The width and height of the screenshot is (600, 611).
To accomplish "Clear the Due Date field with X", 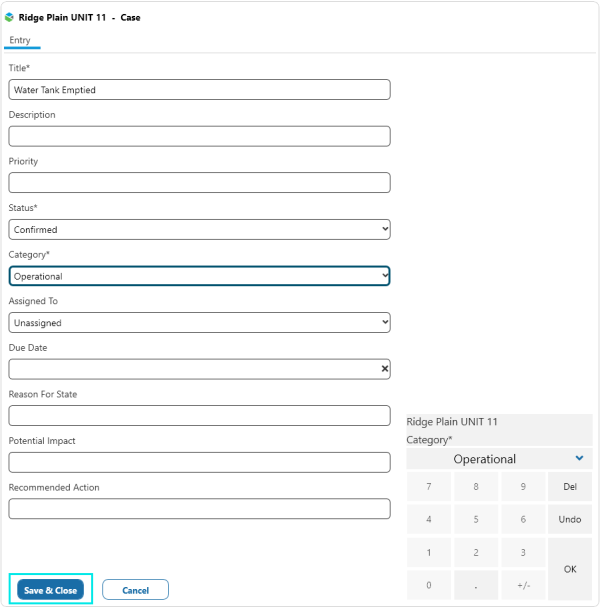I will click(384, 369).
